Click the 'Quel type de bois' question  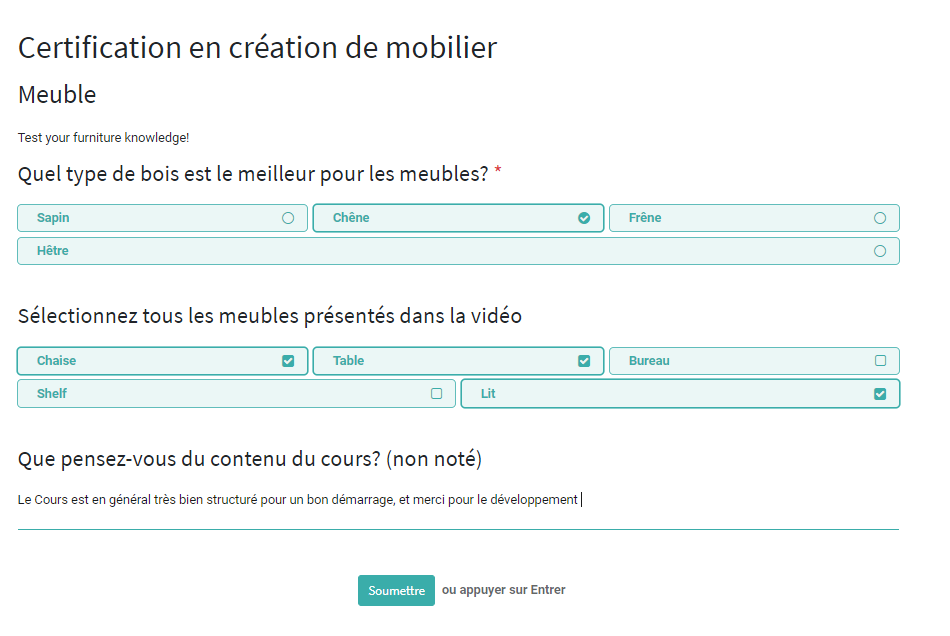[x=253, y=174]
